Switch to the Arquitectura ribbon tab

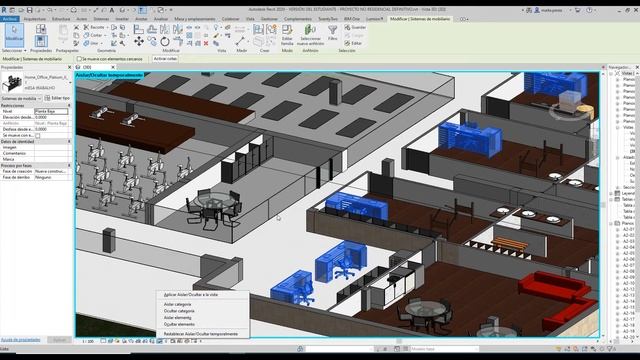point(35,19)
